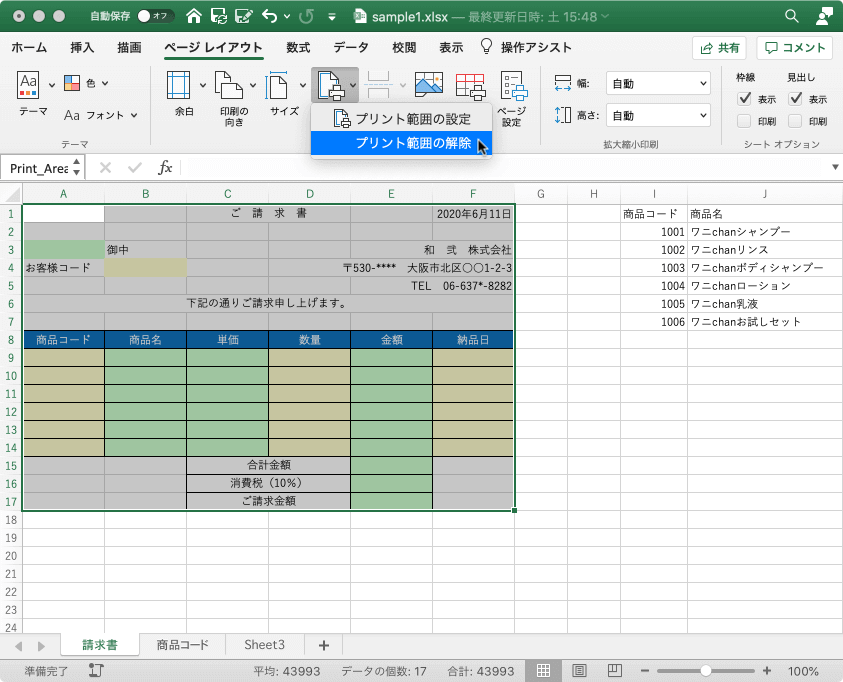Screen dimensions: 843x682
Task: Open the Quick Access toolbar customize arrow
Action: [332, 17]
